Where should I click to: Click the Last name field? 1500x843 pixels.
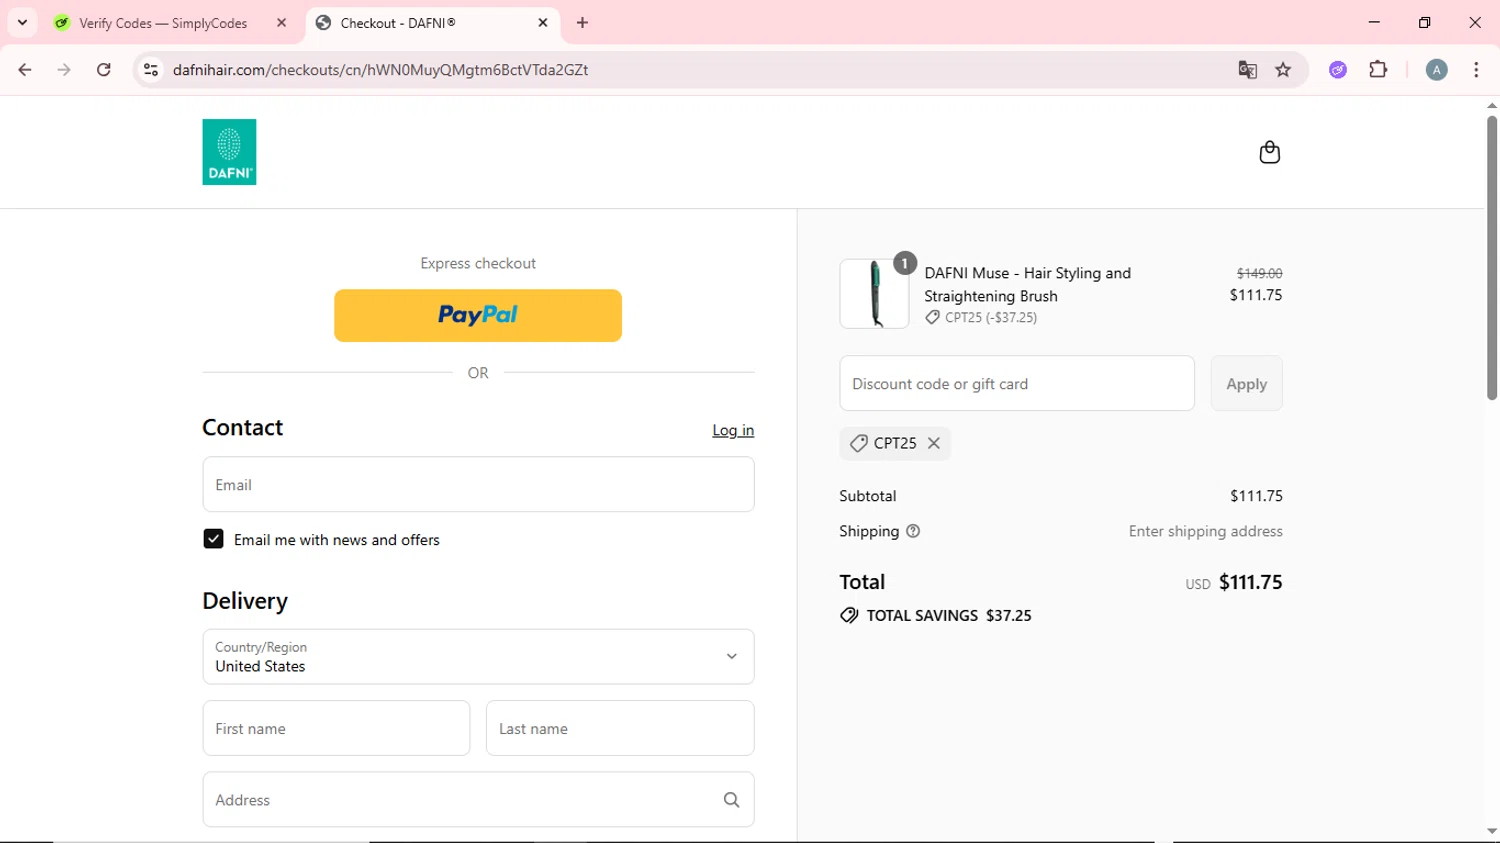620,728
